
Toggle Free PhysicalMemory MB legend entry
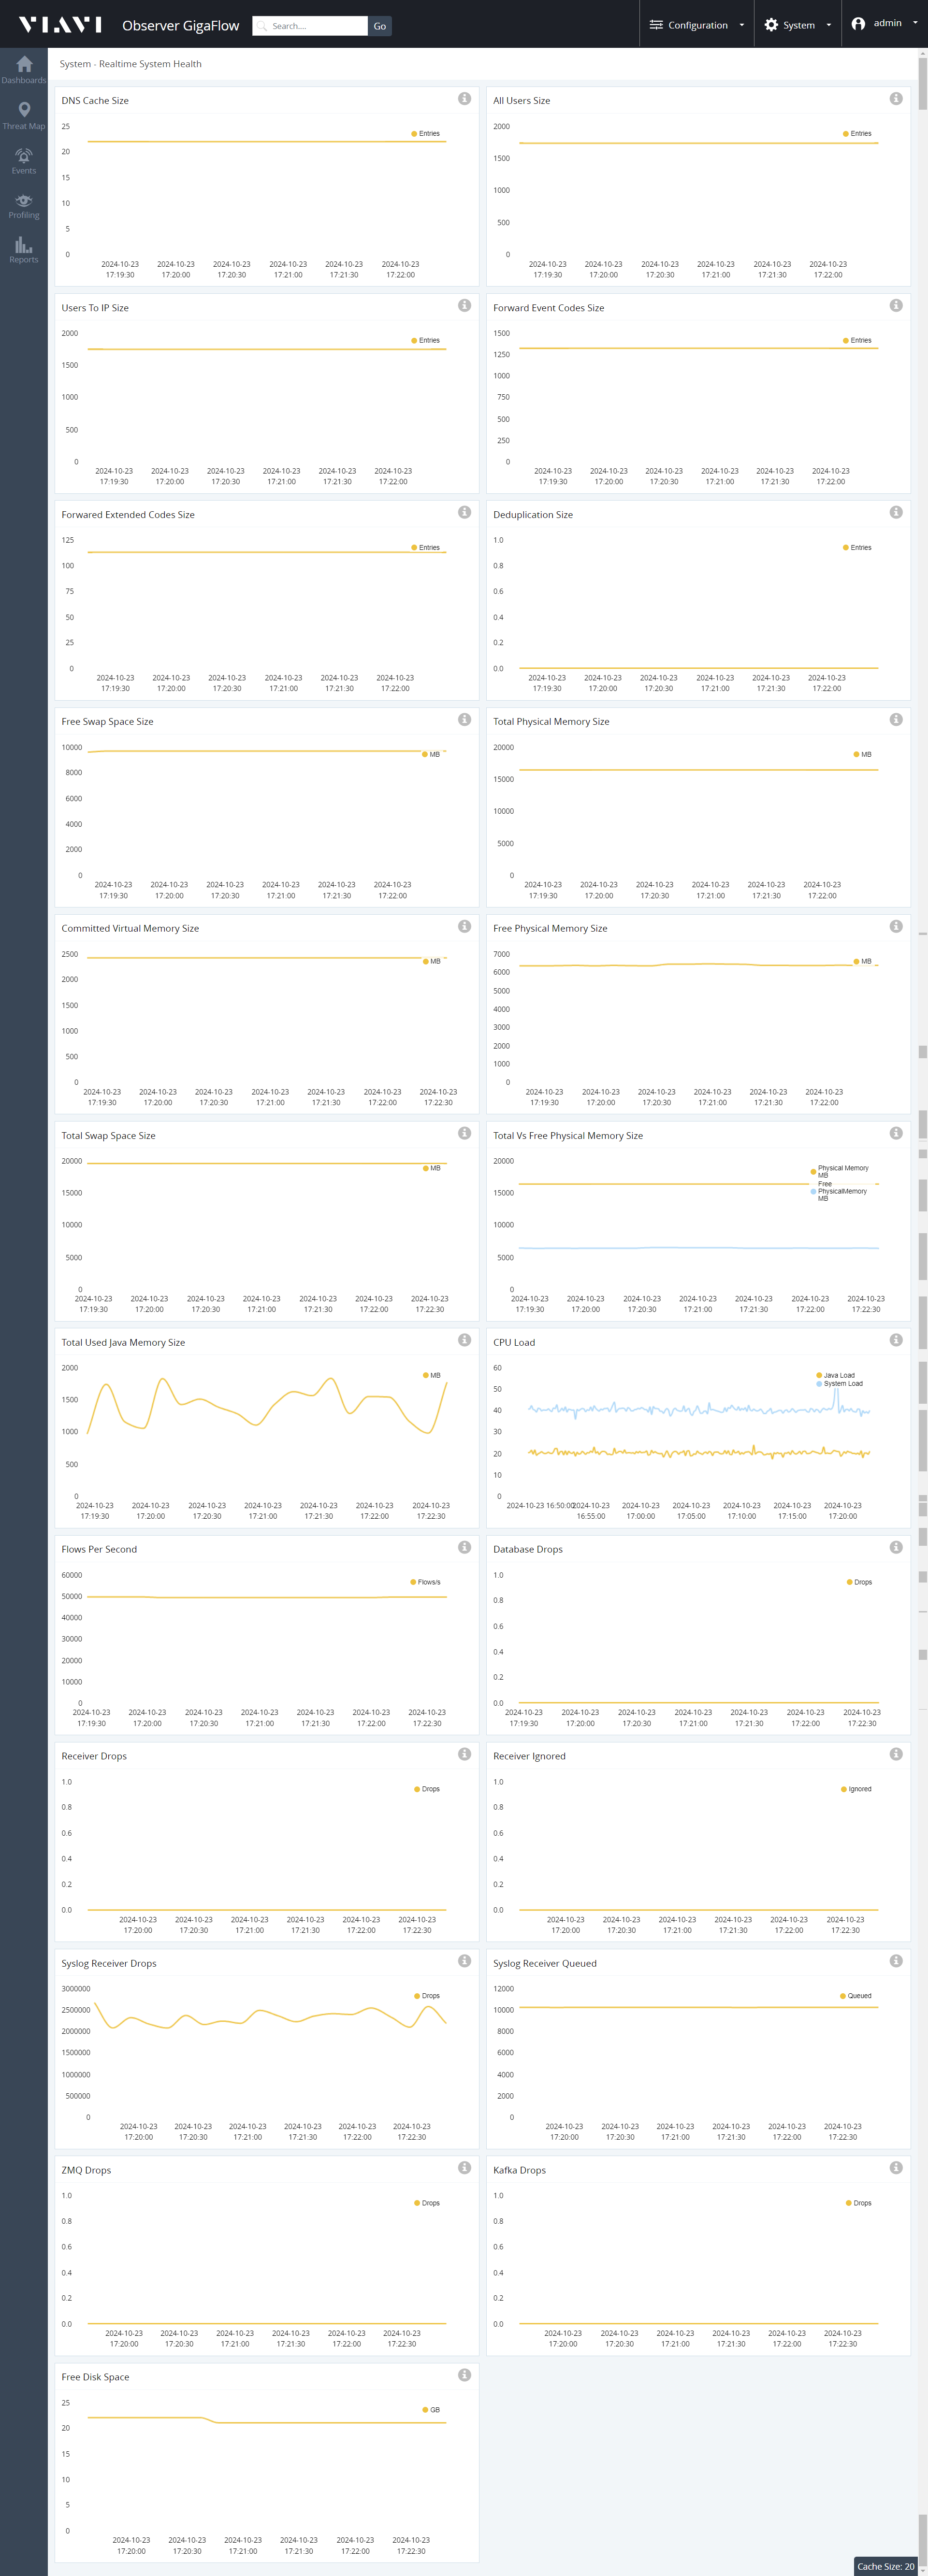pos(839,1191)
